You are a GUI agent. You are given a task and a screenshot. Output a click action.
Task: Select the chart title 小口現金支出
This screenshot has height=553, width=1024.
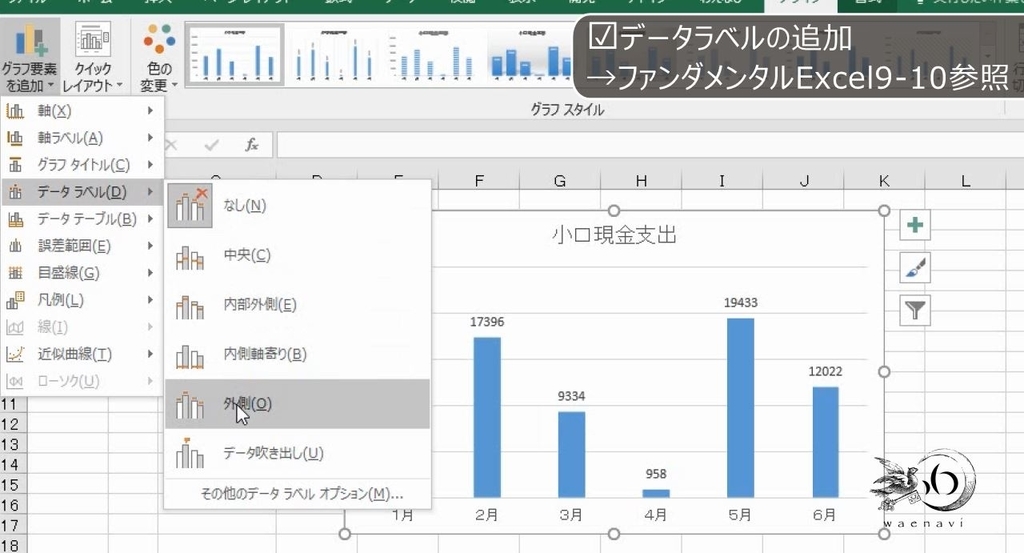(615, 235)
